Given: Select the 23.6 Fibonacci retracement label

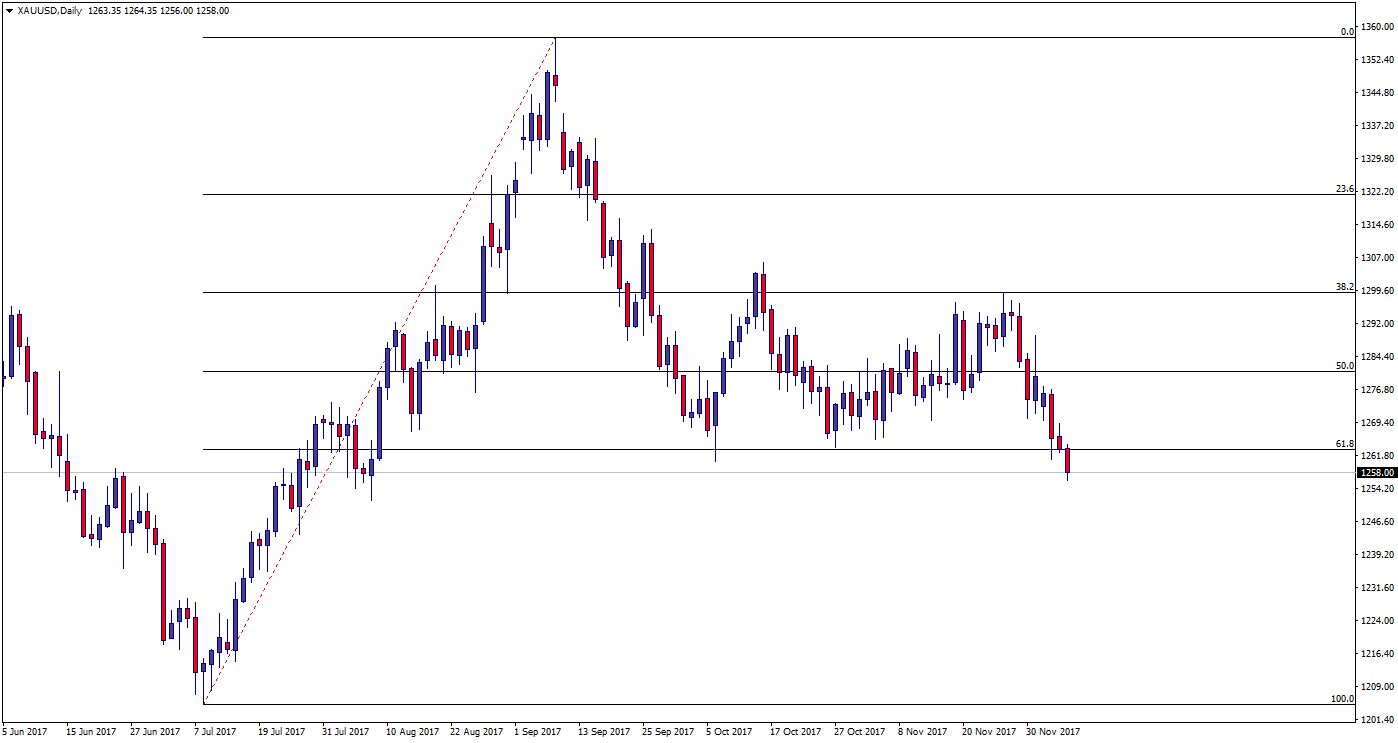Looking at the screenshot, I should click(x=1344, y=189).
